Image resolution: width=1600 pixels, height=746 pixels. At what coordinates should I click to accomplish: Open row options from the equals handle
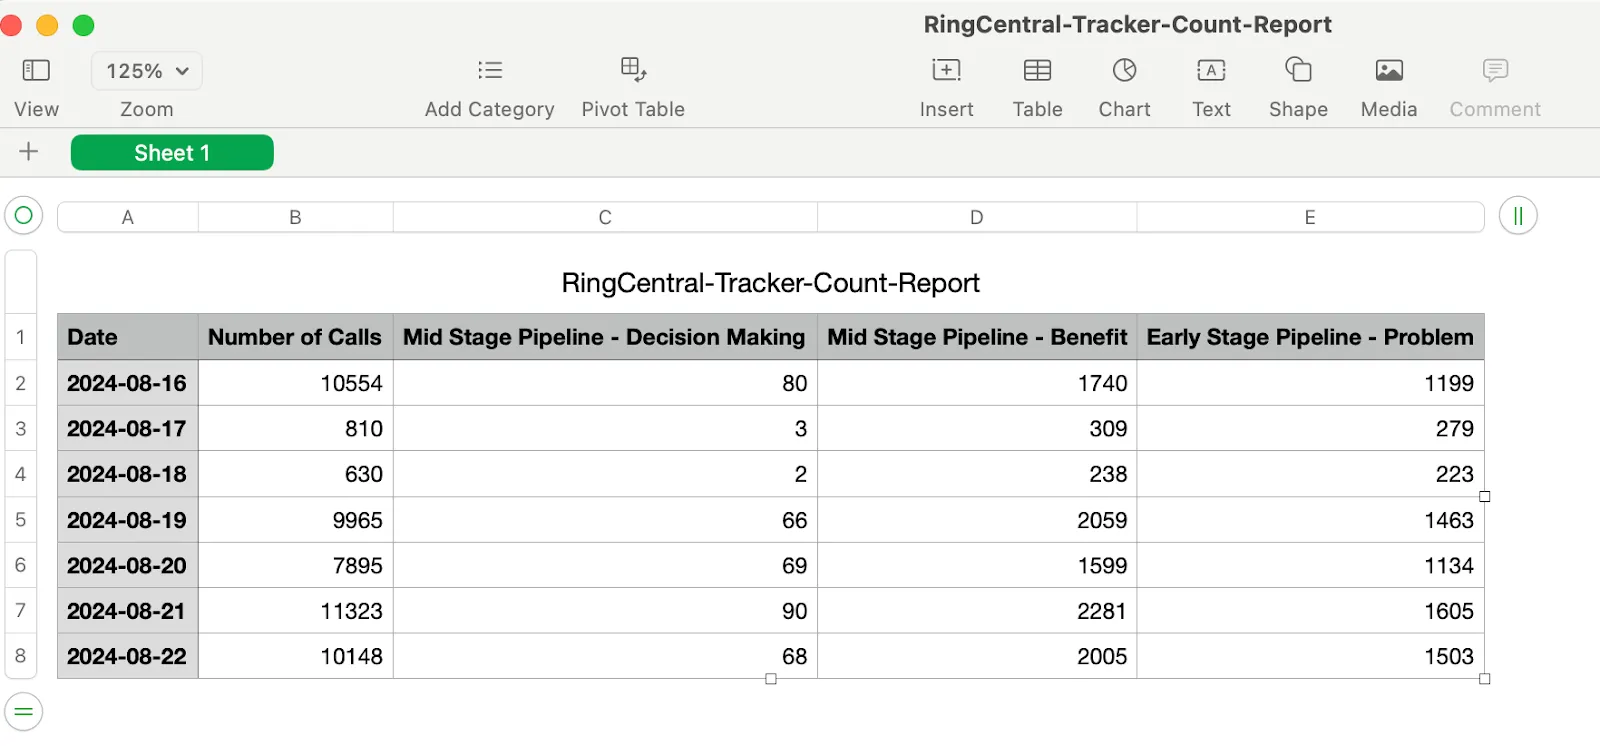coord(23,711)
